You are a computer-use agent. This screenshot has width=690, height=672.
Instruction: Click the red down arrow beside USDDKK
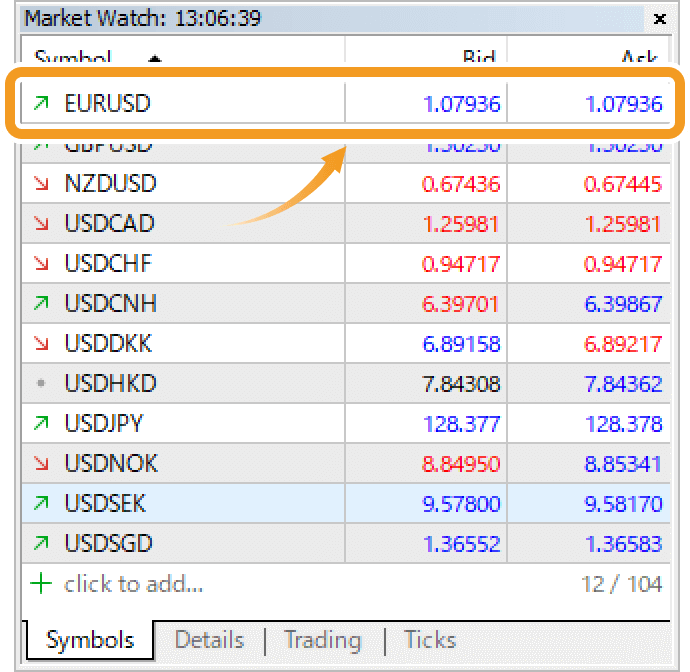41,343
